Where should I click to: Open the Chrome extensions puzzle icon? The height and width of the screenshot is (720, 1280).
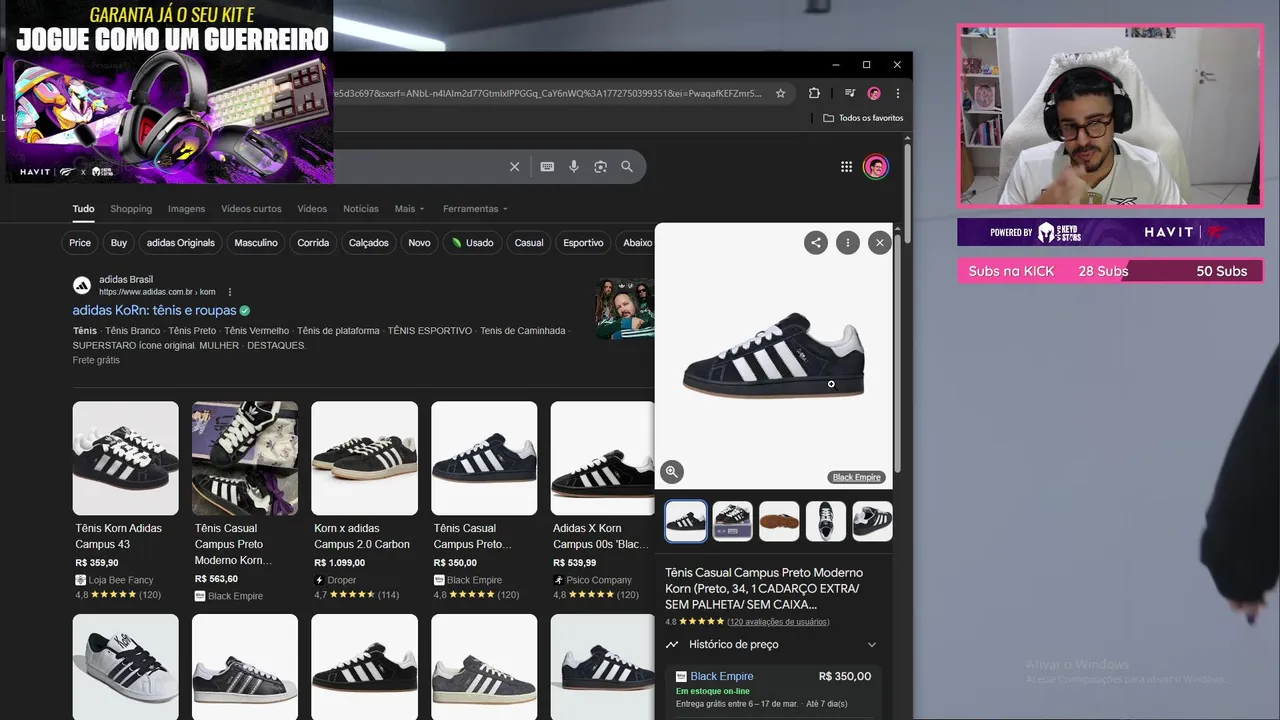814,93
